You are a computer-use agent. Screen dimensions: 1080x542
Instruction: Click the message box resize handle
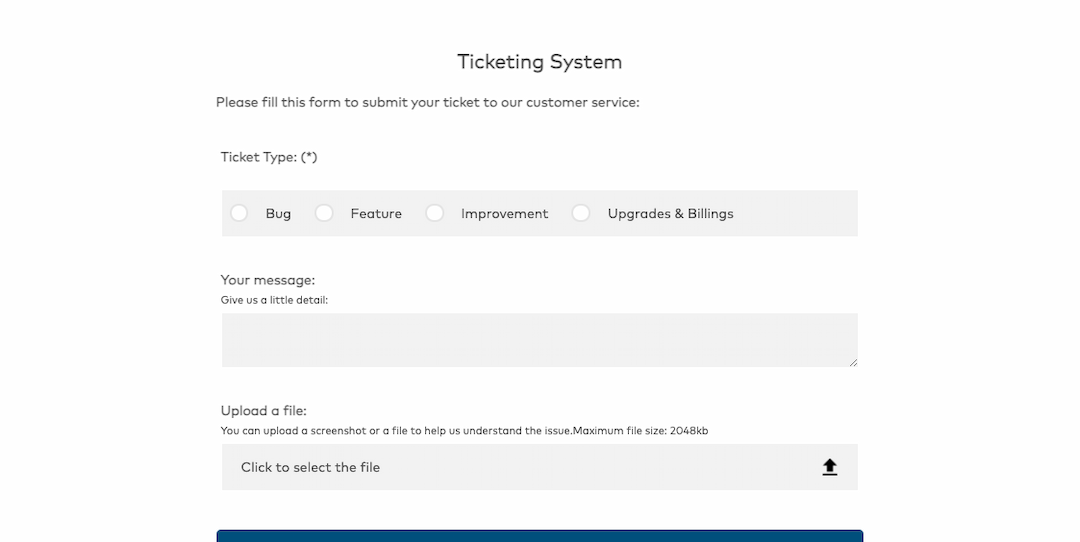853,362
